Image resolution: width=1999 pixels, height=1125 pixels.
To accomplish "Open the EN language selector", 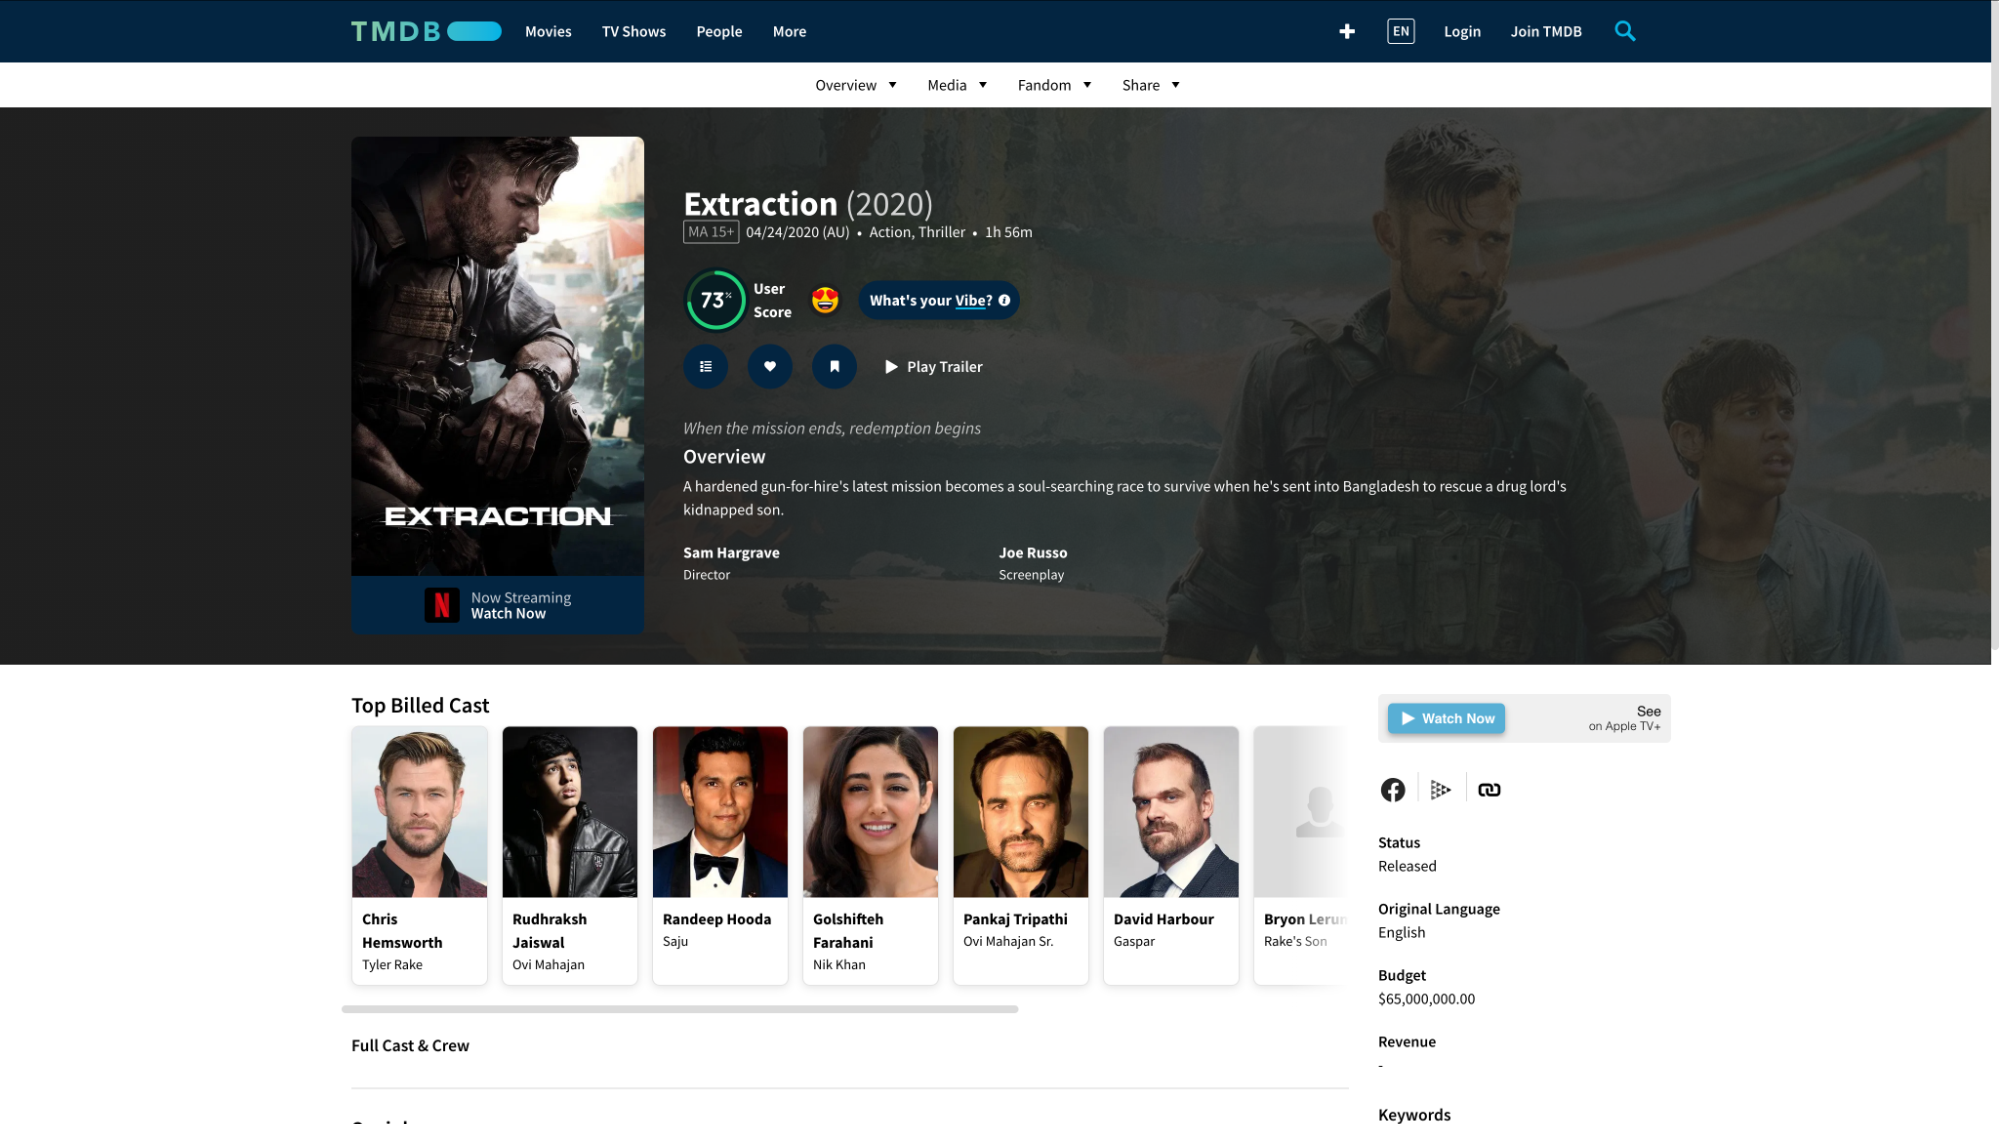I will pyautogui.click(x=1401, y=31).
